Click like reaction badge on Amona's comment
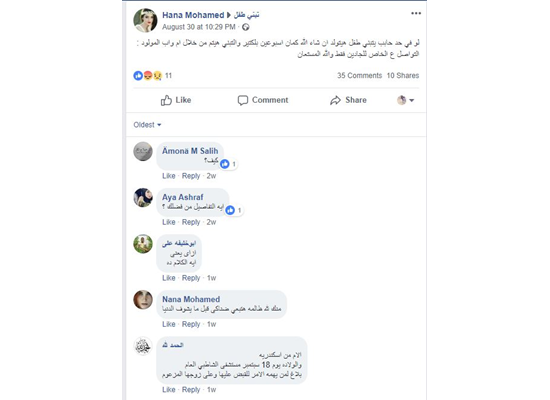This screenshot has width=550, height=400. (x=225, y=164)
